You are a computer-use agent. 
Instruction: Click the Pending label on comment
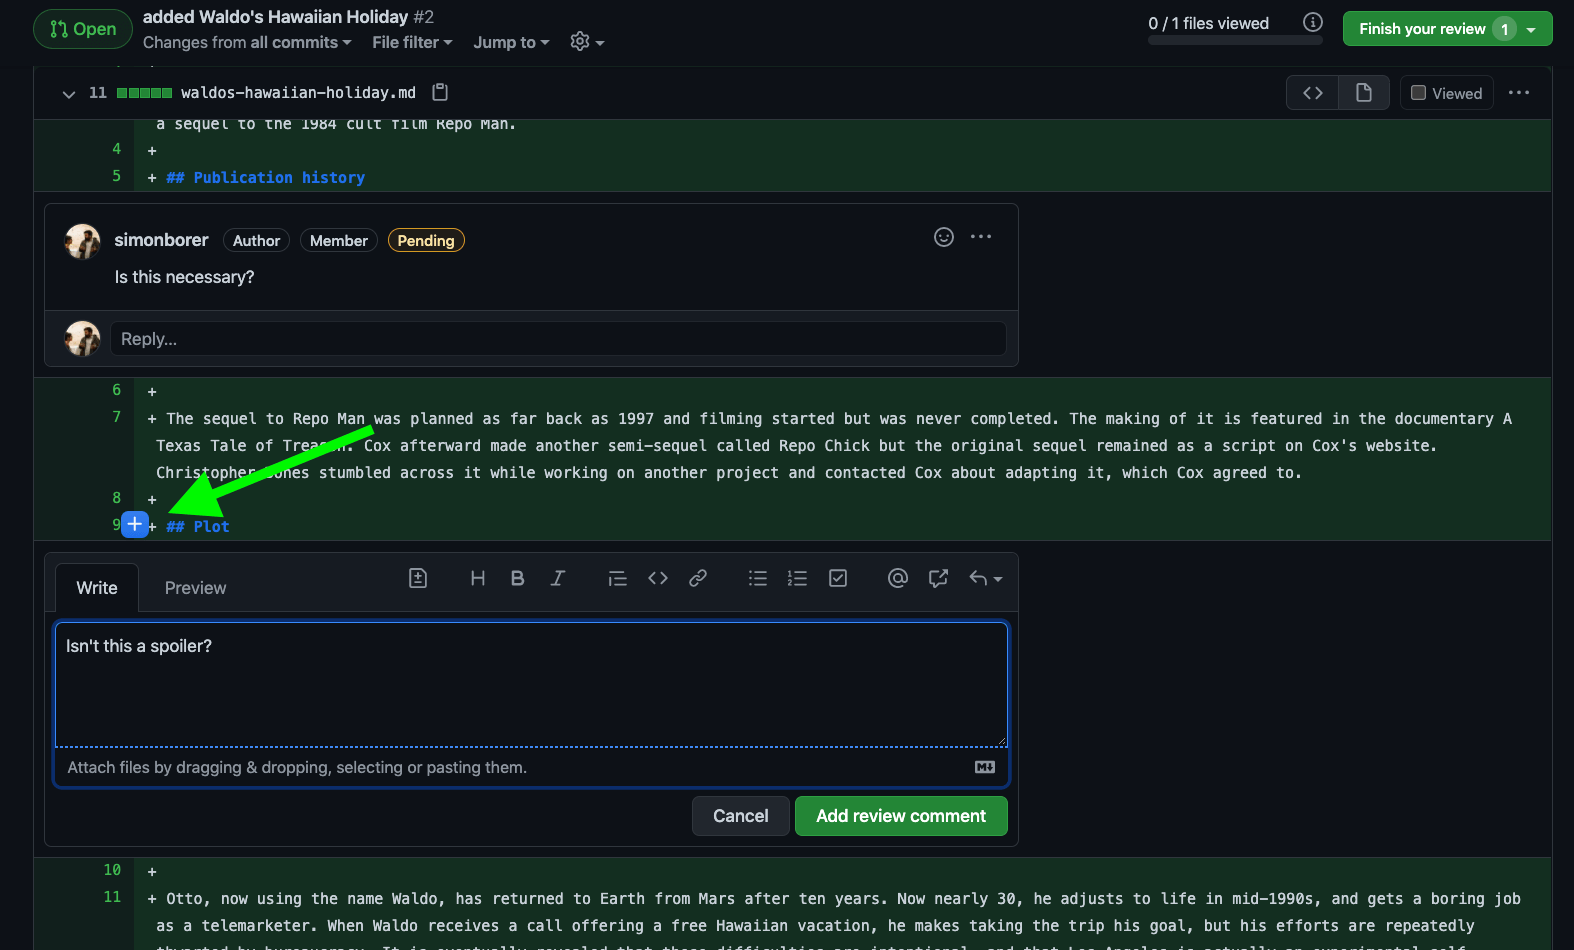426,240
